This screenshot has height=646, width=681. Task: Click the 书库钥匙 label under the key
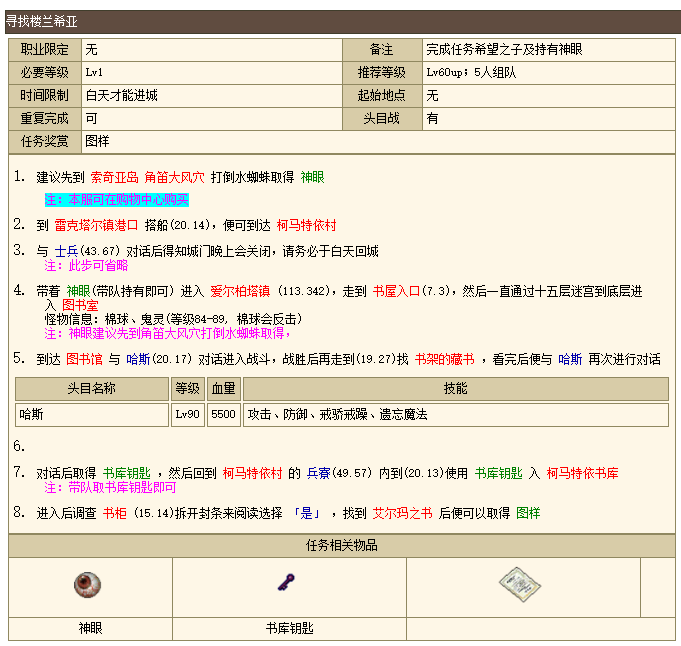click(x=289, y=628)
